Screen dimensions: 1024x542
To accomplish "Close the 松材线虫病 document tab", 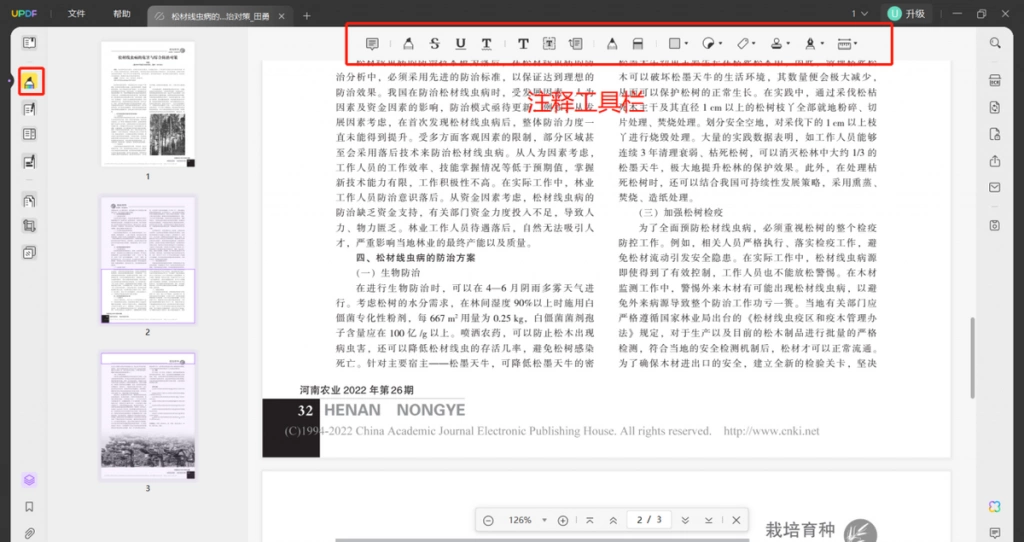I will (x=282, y=16).
